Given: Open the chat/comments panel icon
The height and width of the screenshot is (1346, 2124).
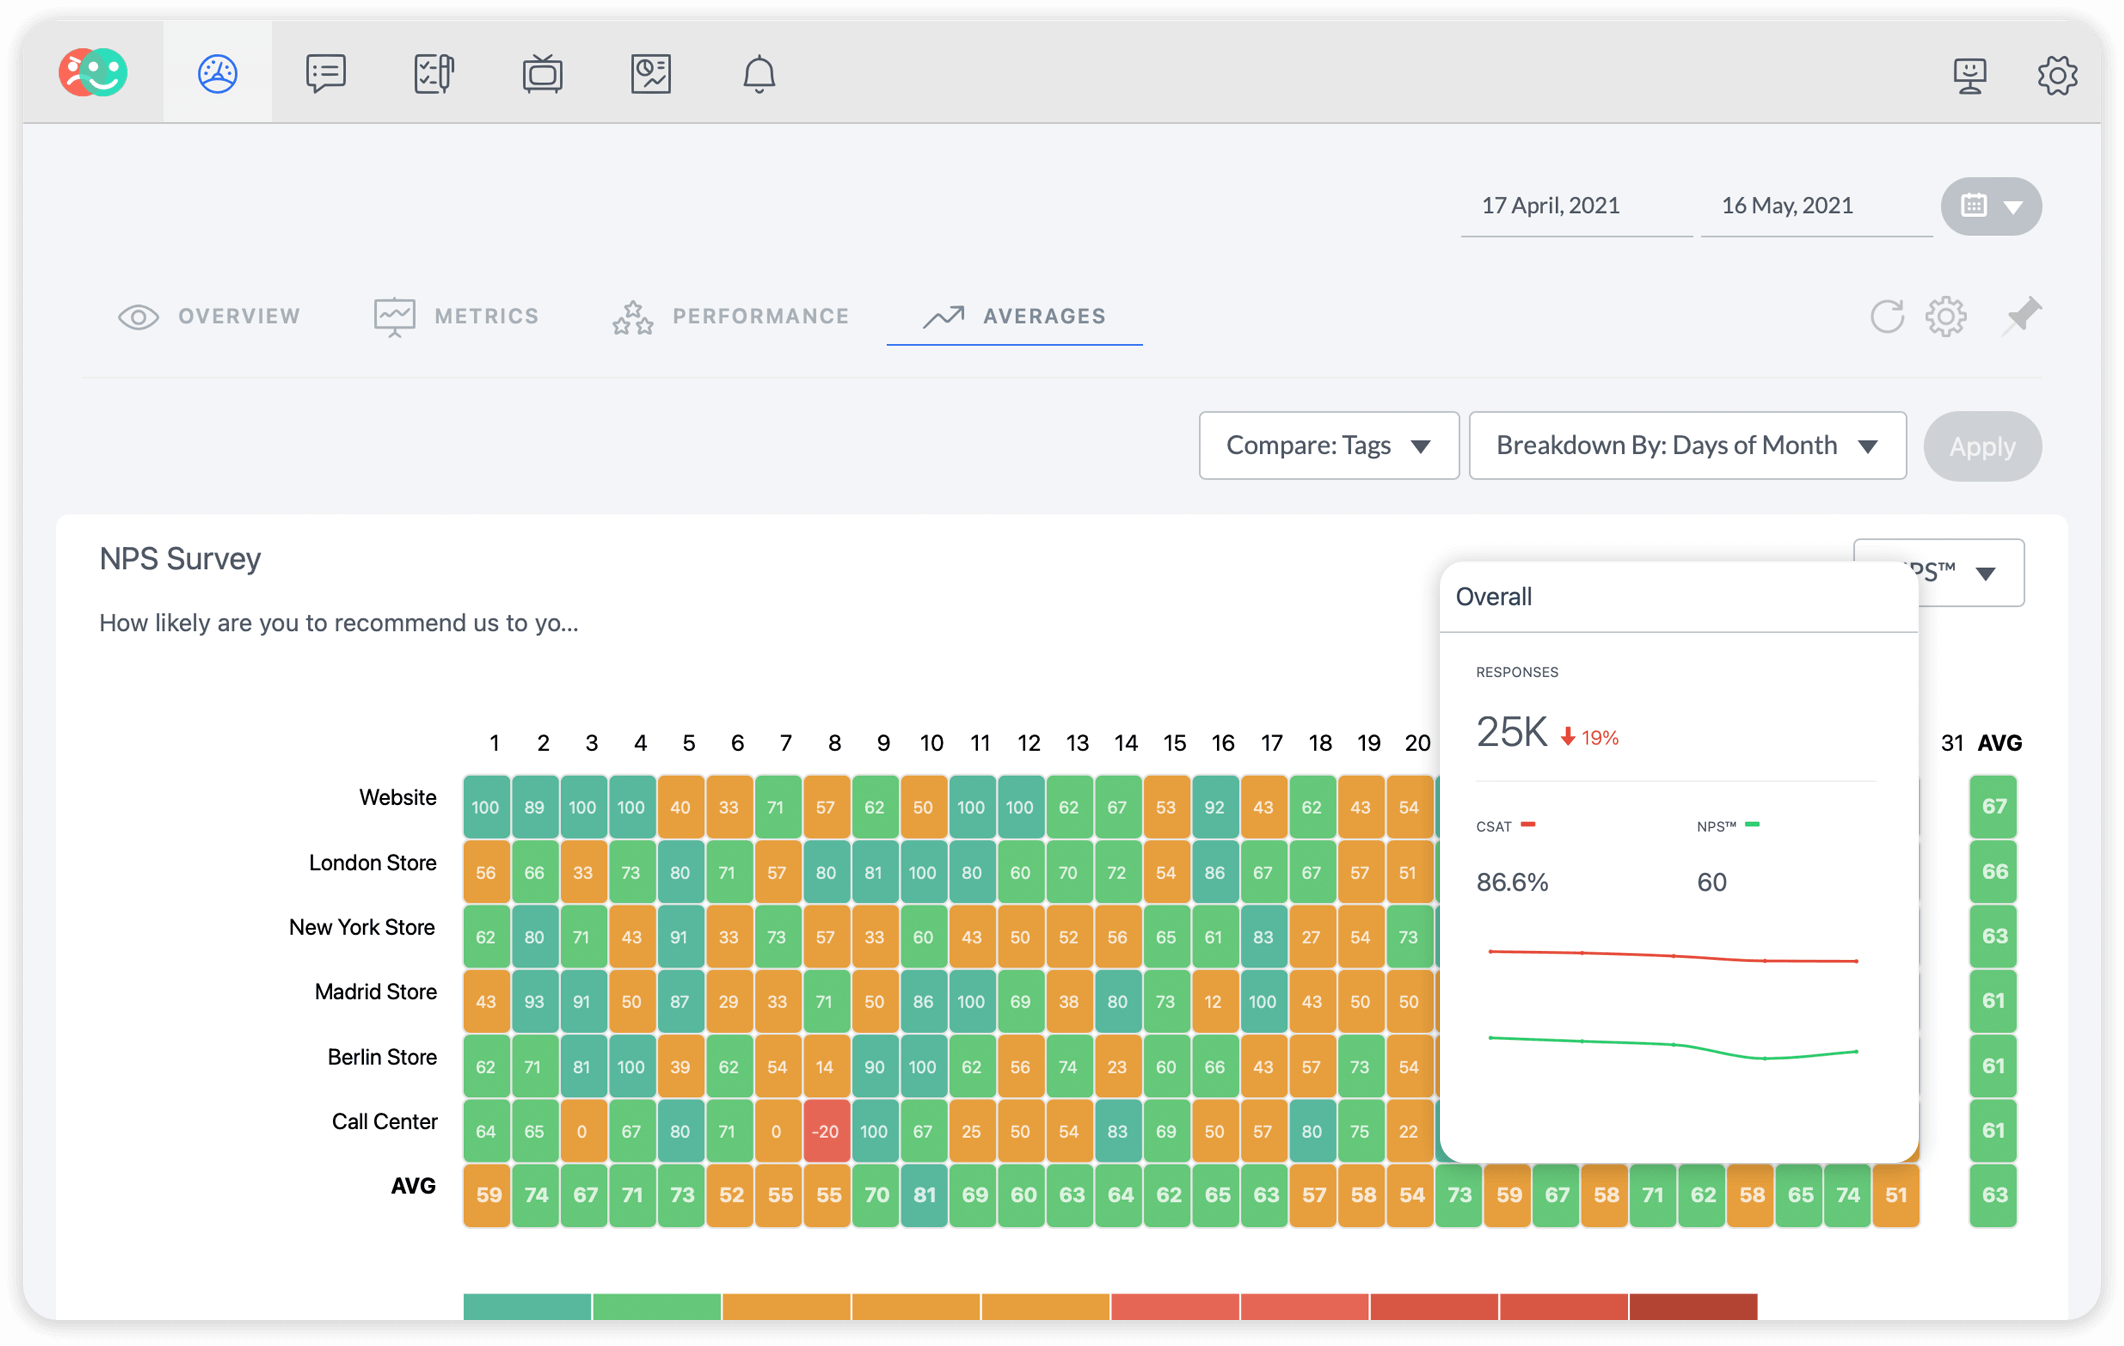Looking at the screenshot, I should pos(324,73).
